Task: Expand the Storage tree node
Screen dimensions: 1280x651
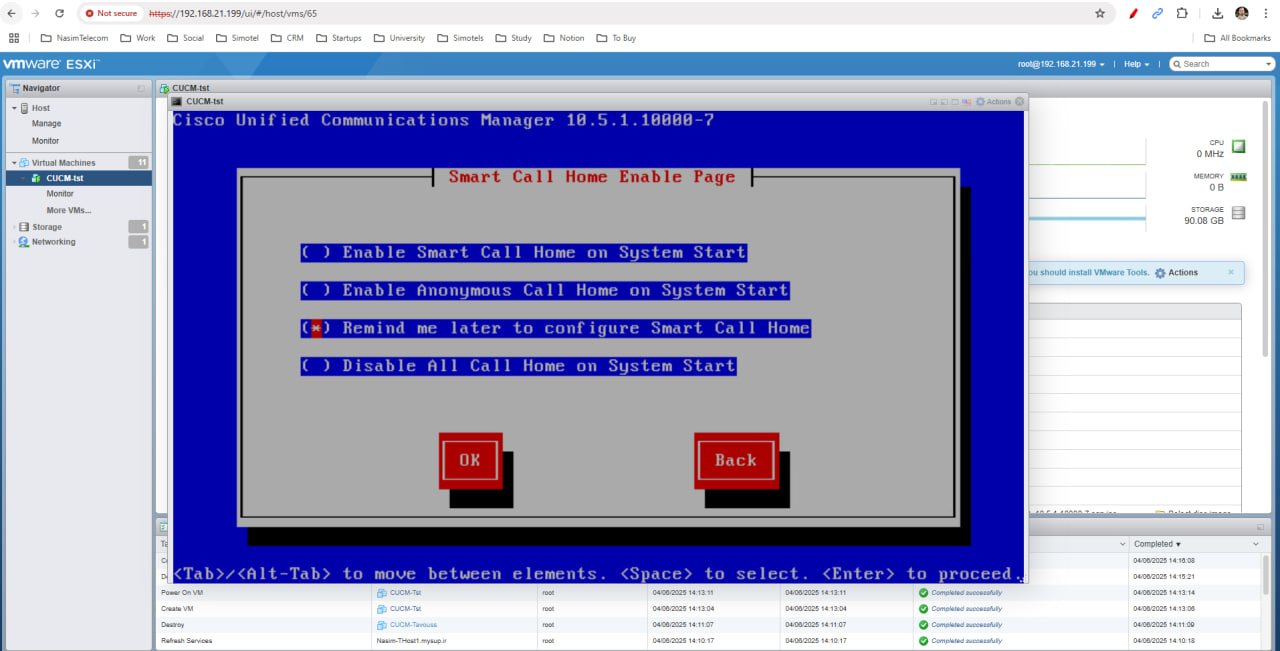Action: click(14, 227)
